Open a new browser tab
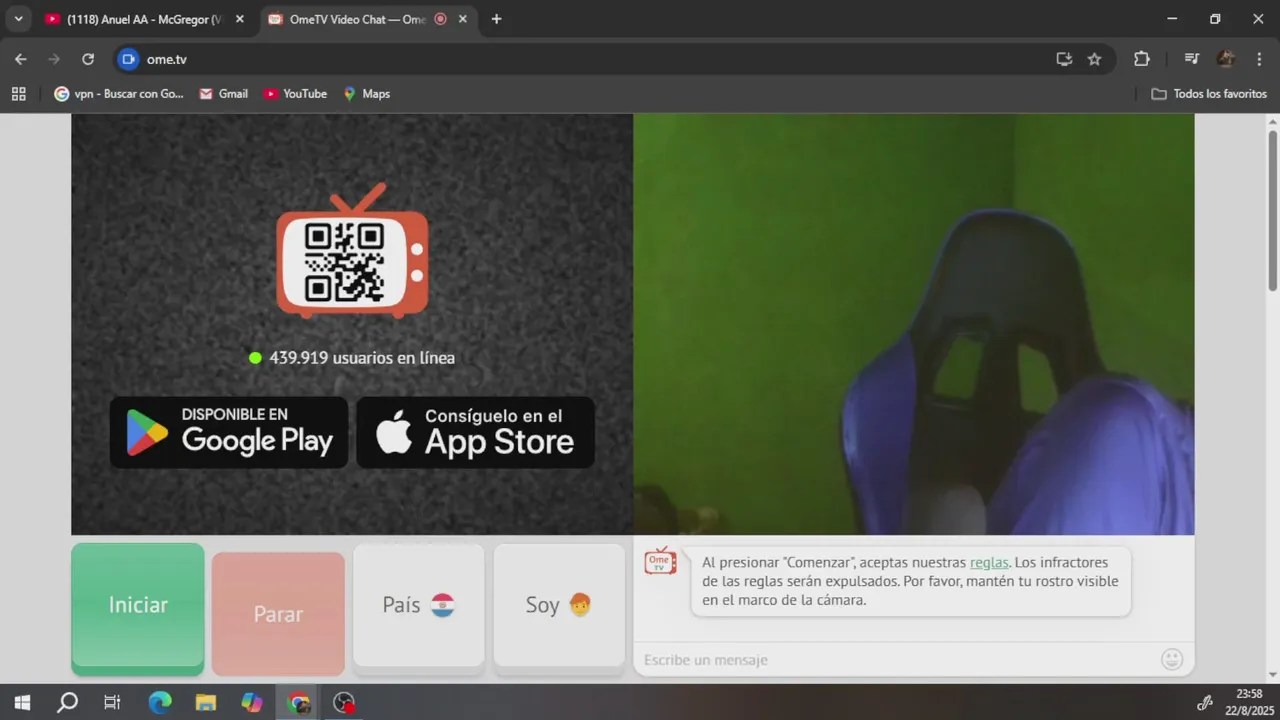1280x720 pixels. click(x=496, y=19)
